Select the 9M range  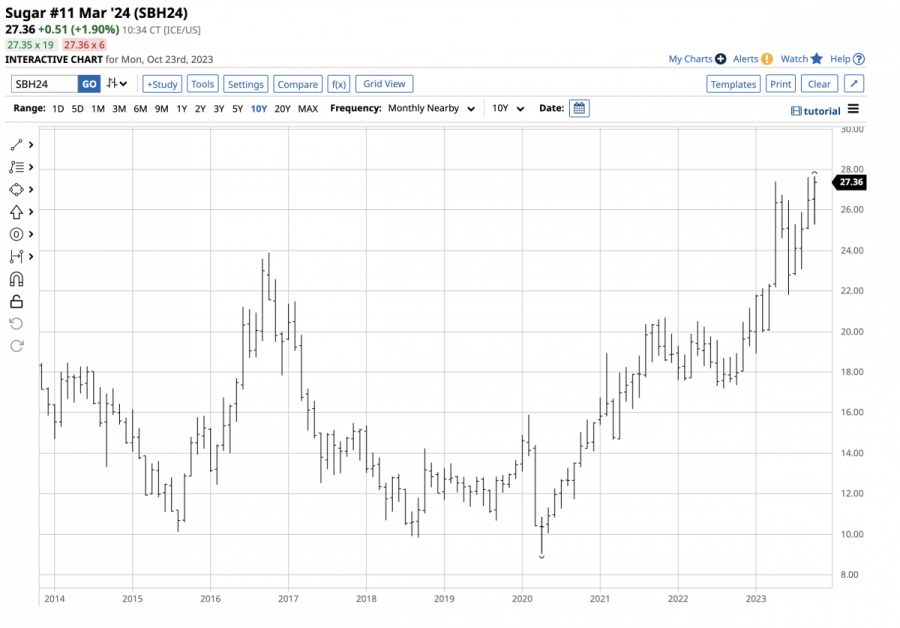point(161,108)
